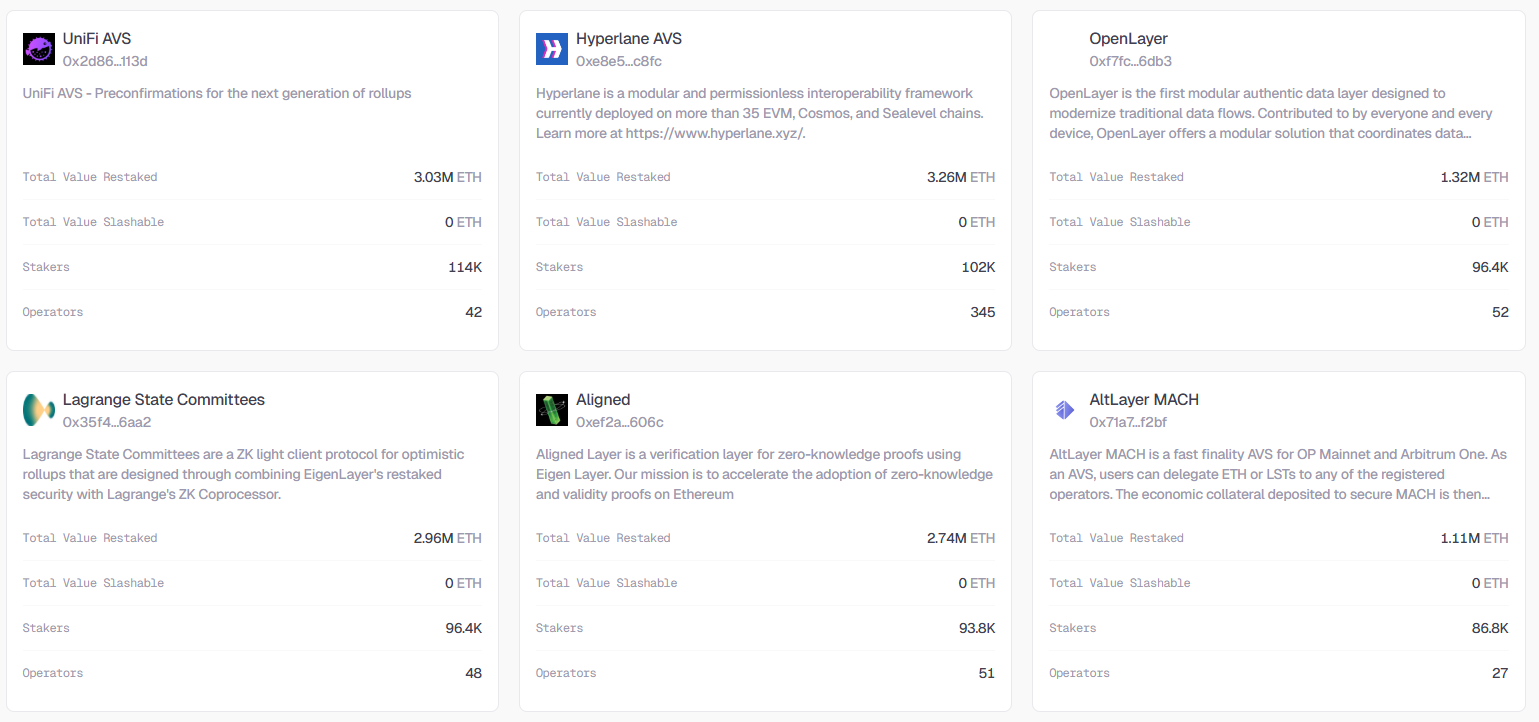Click 0 ETH slashable value in UniFi AVS
The height and width of the screenshot is (722, 1539).
point(464,222)
